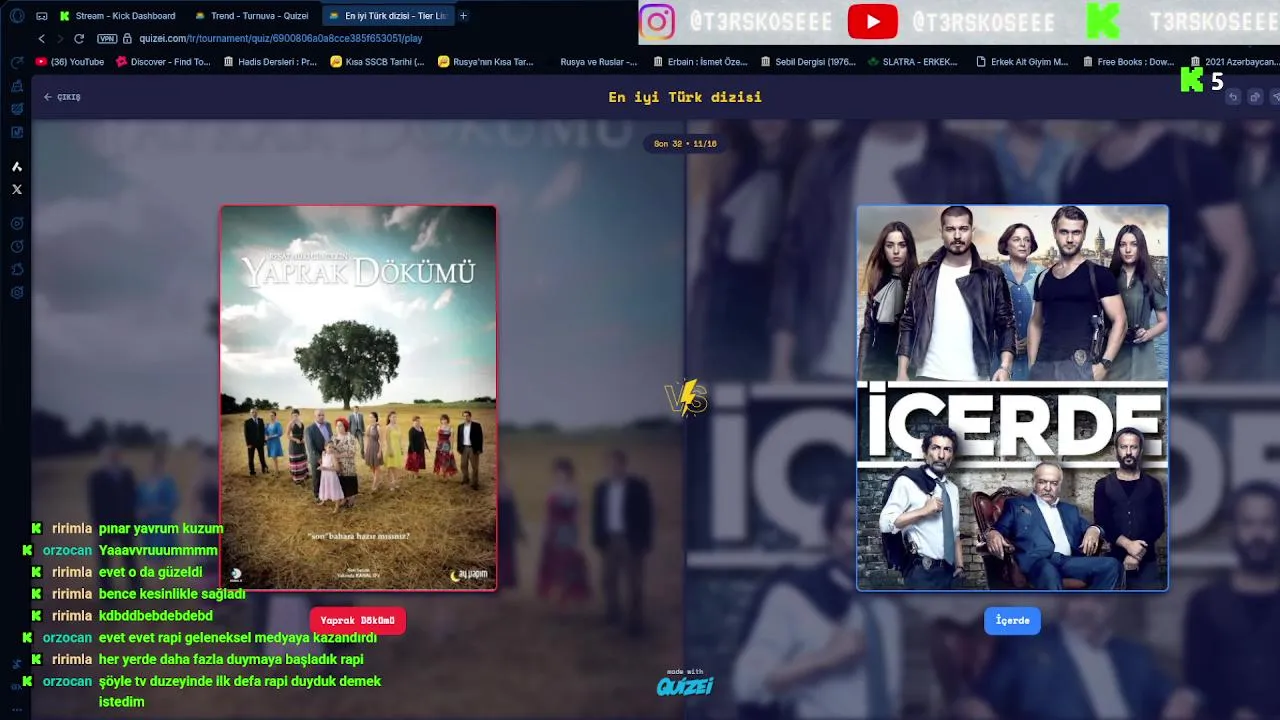Click the ÇIKIŞ exit button
The image size is (1280, 720).
pyautogui.click(x=62, y=97)
